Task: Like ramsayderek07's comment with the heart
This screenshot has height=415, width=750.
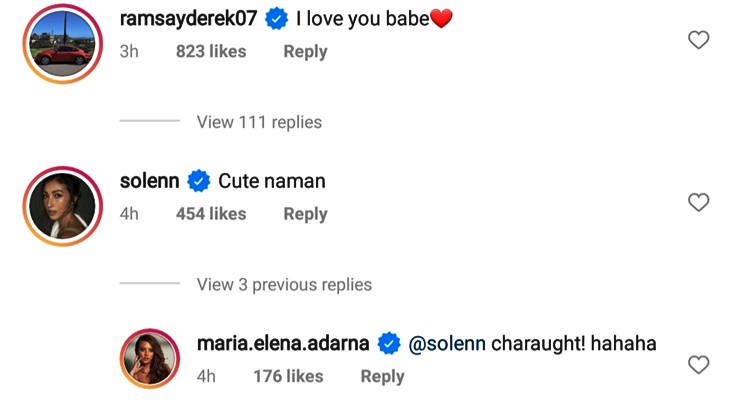Action: [x=699, y=40]
